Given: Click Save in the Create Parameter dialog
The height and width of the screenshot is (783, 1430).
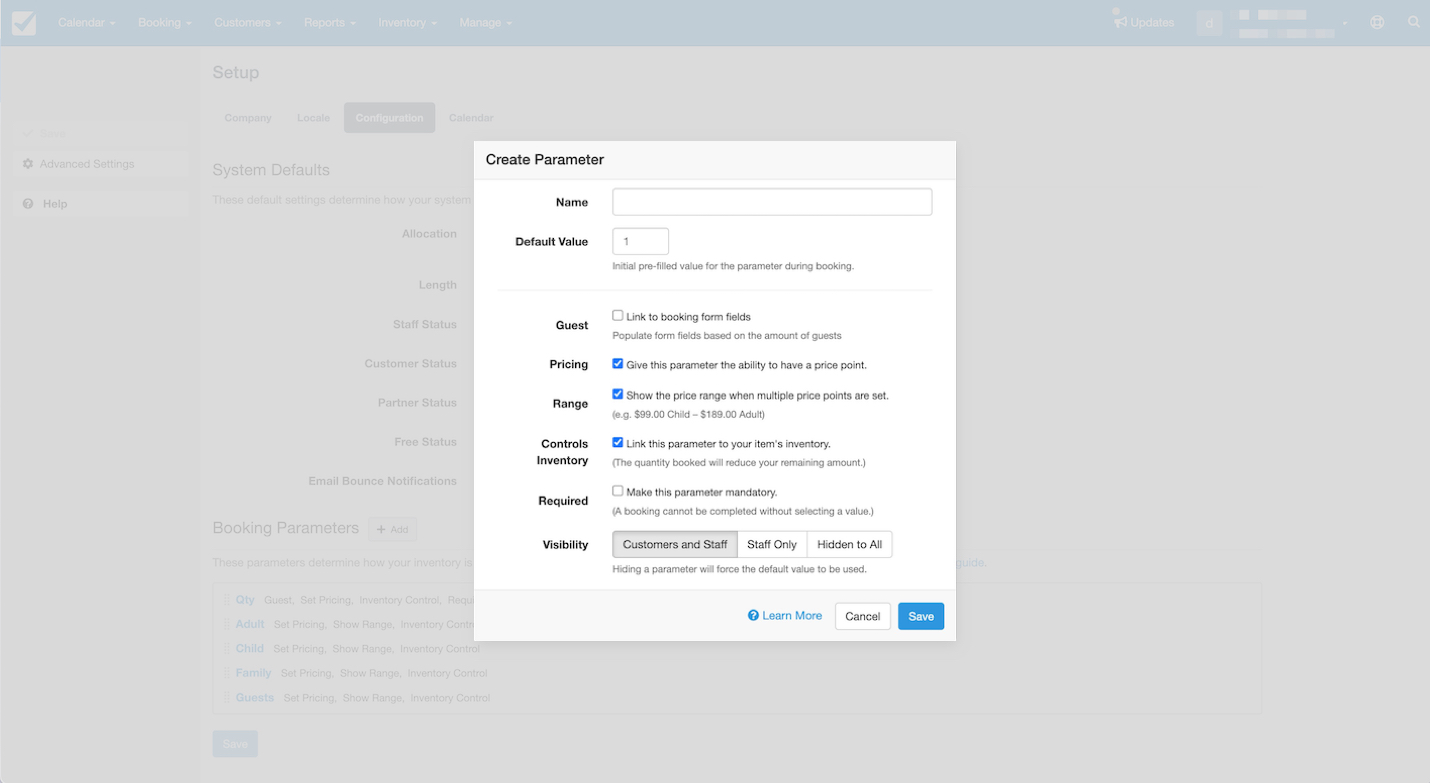Looking at the screenshot, I should pos(921,616).
